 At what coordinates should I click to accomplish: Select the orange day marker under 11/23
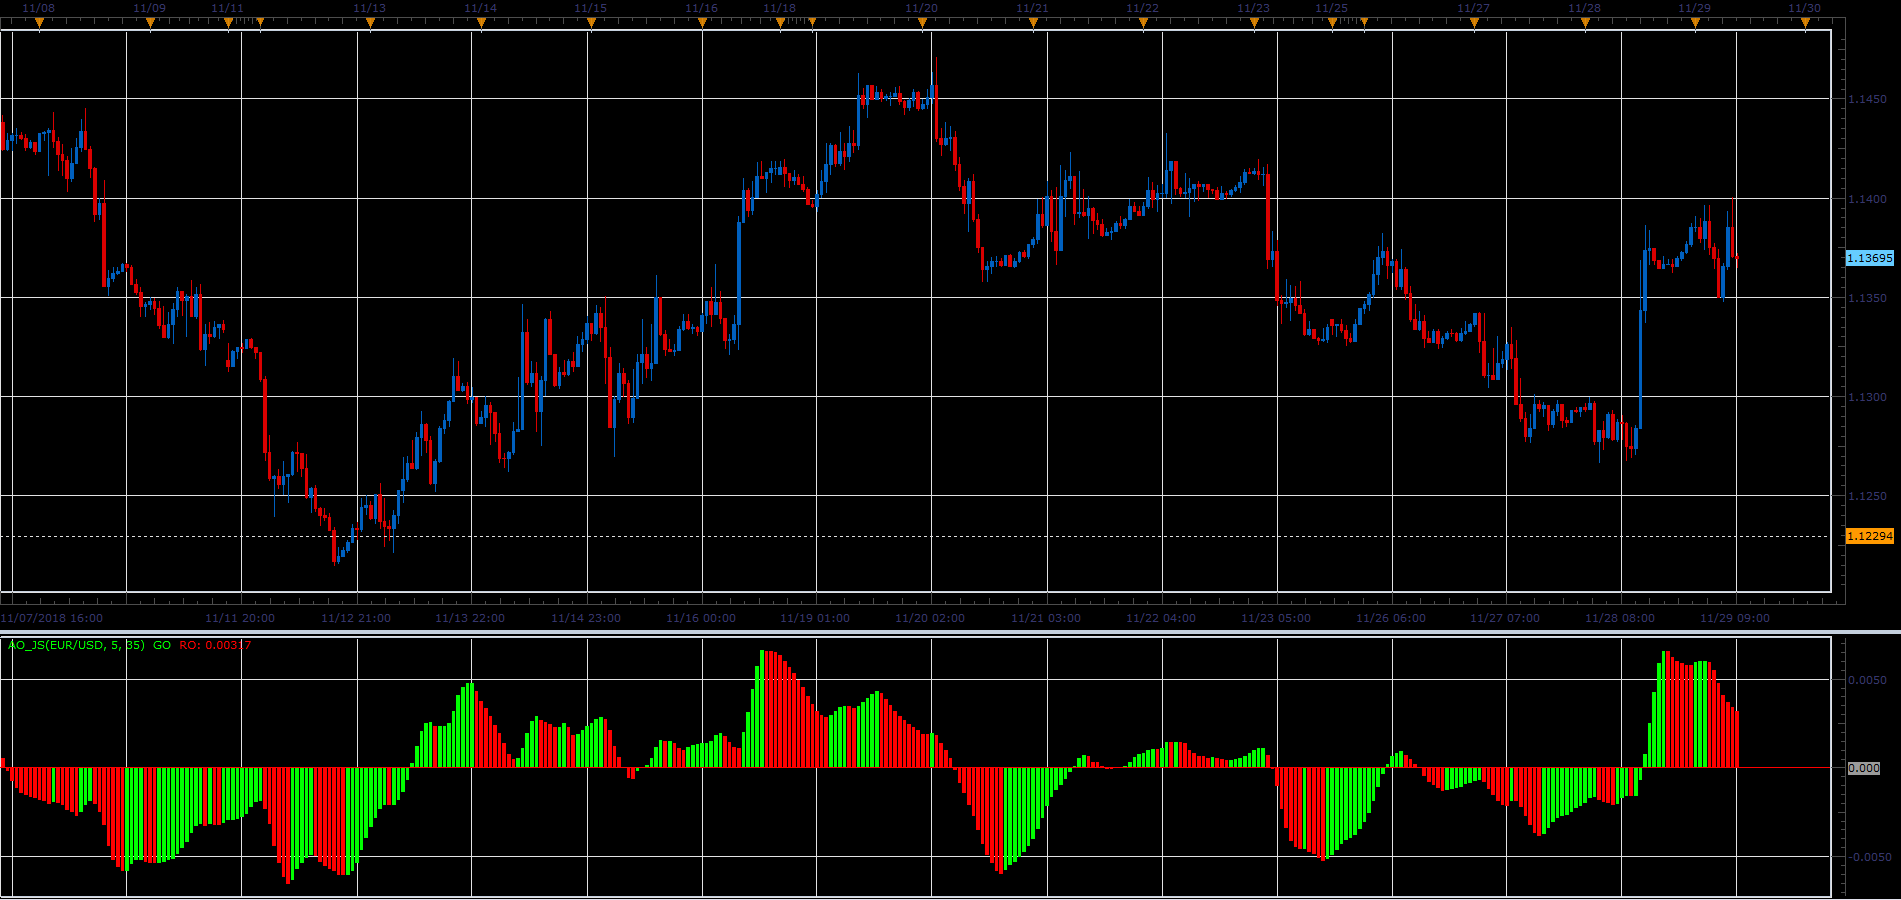[1254, 22]
